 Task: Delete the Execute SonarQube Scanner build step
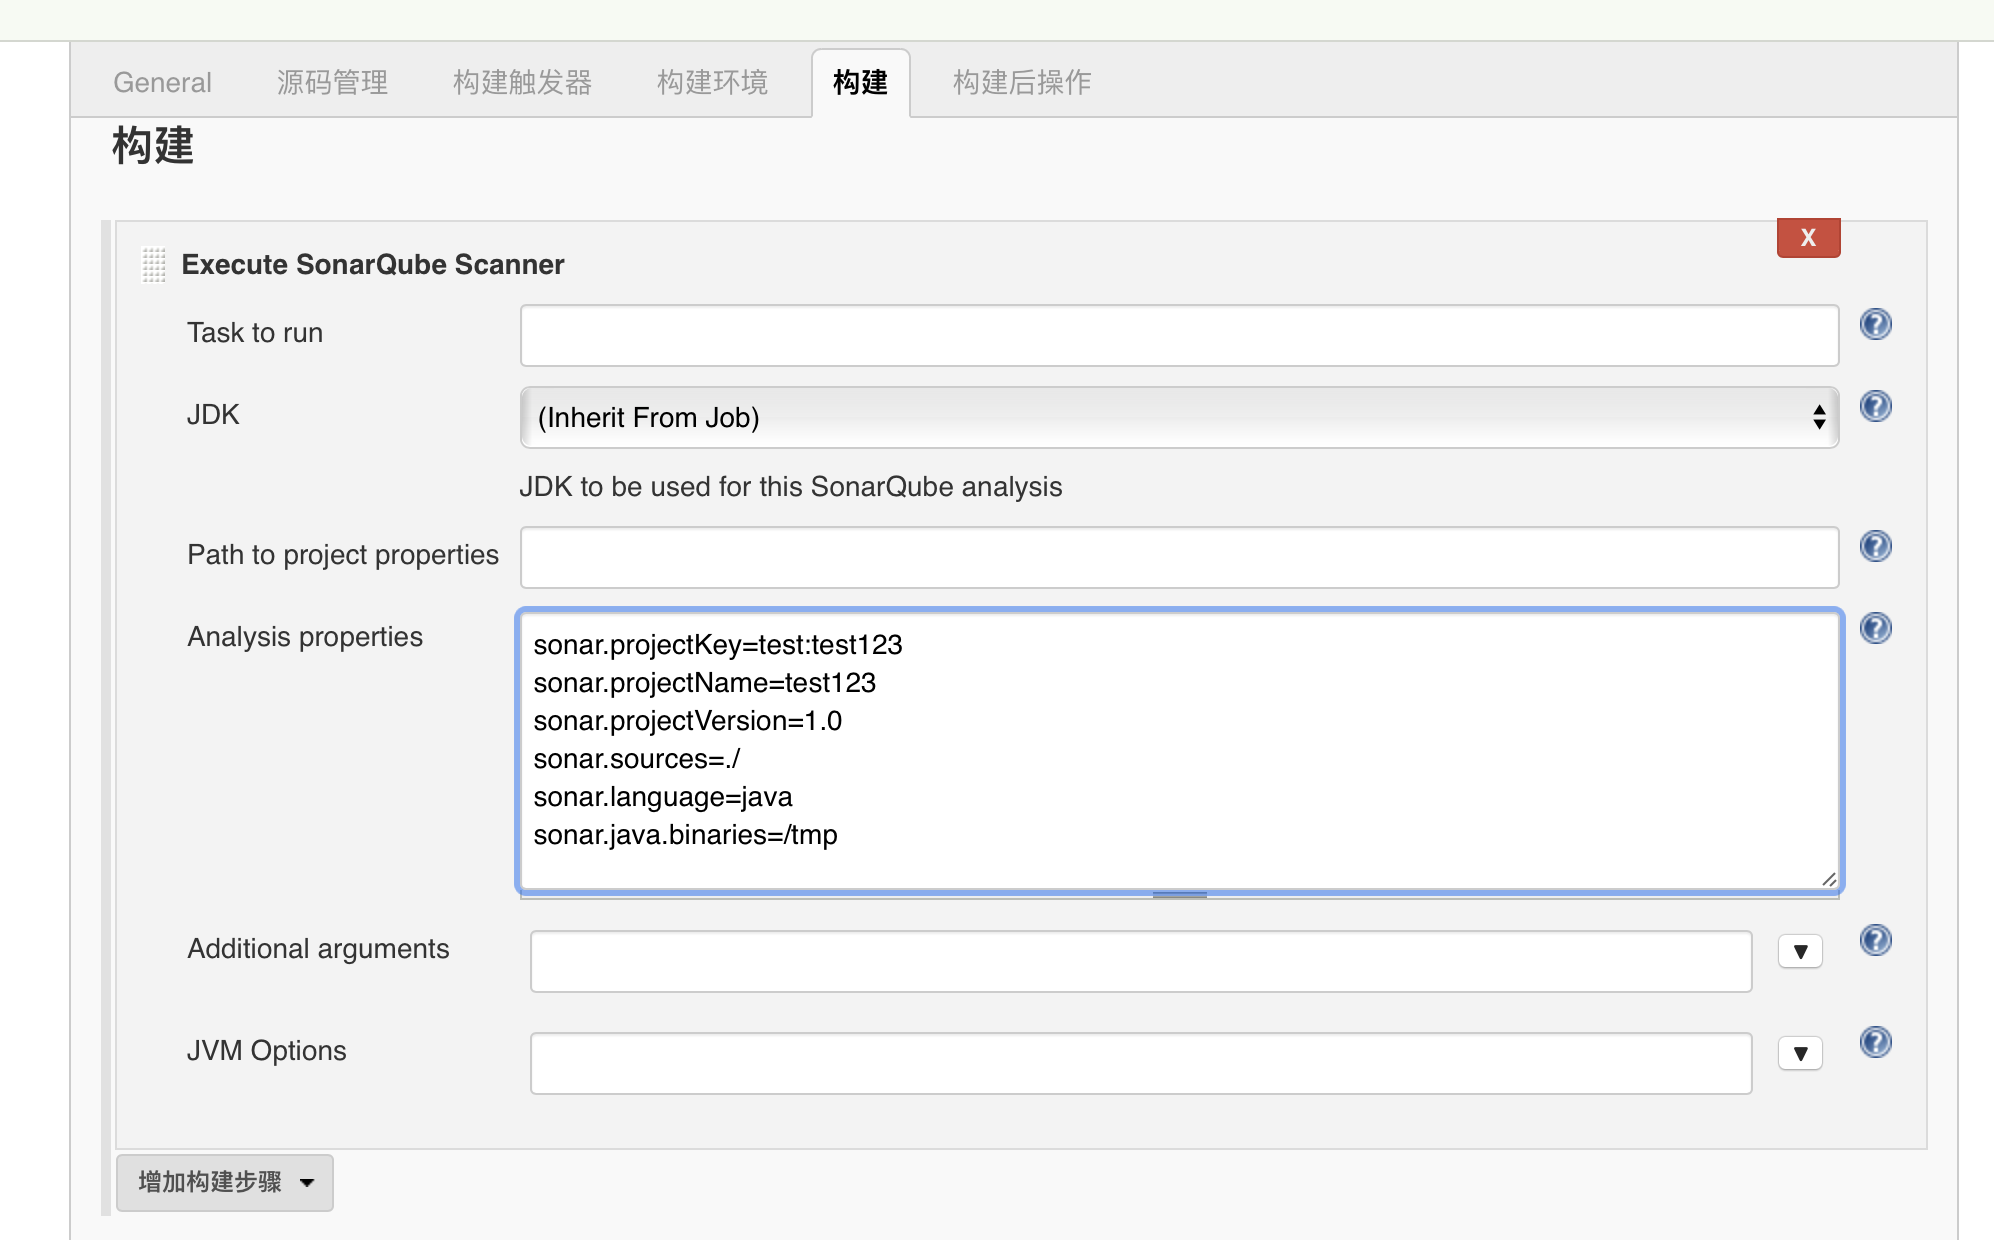click(x=1808, y=238)
